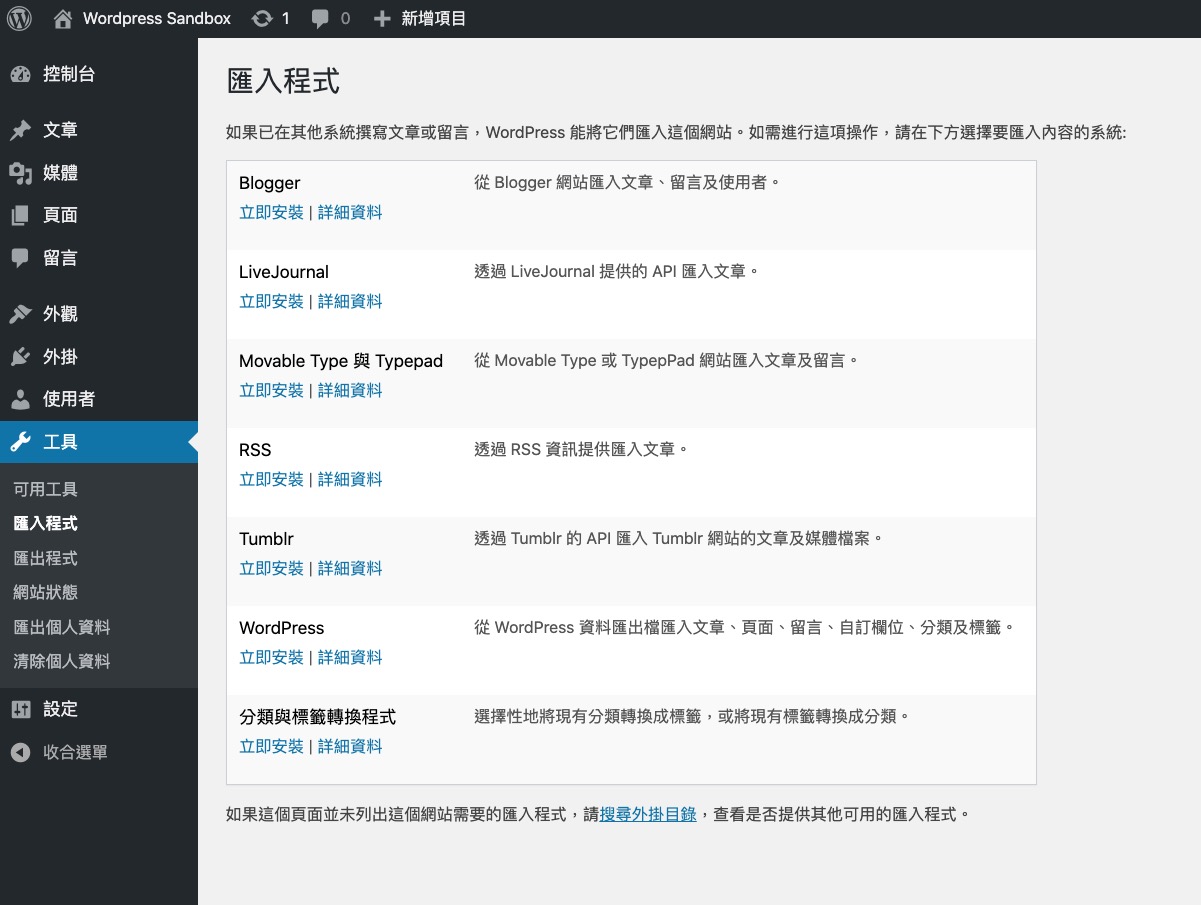1201x905 pixels.
Task: Click the 文章 pushpin icon
Action: point(20,130)
